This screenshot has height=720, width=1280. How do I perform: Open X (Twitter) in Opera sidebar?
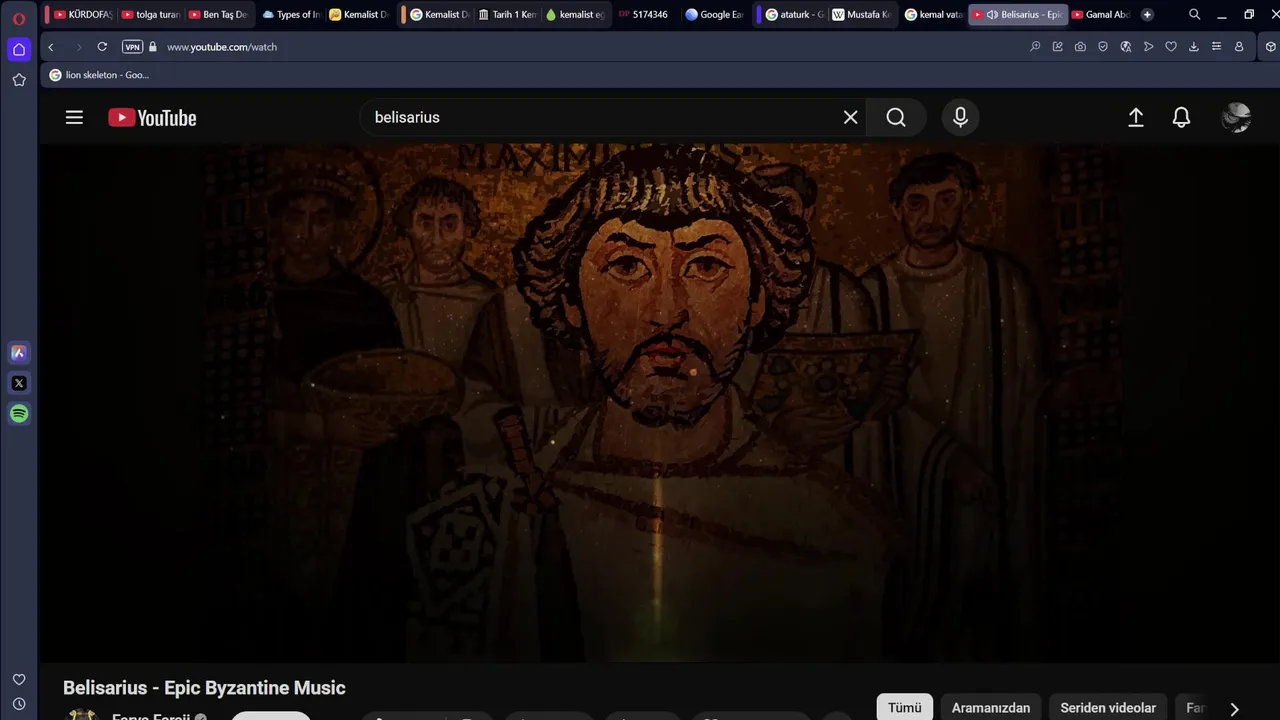19,383
